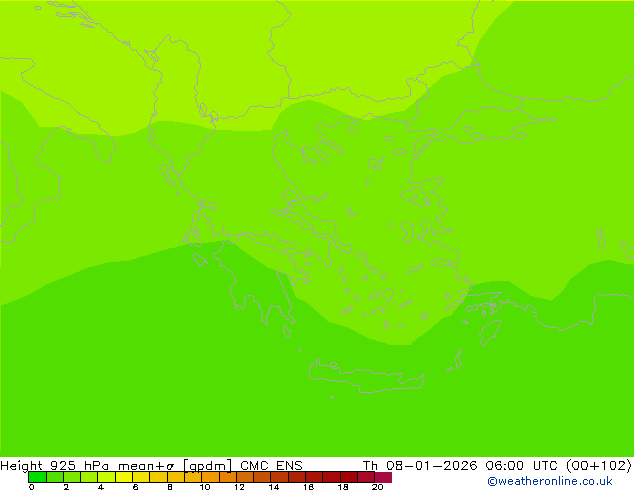
Task: Click the legend tick label '10'
Action: click(205, 487)
